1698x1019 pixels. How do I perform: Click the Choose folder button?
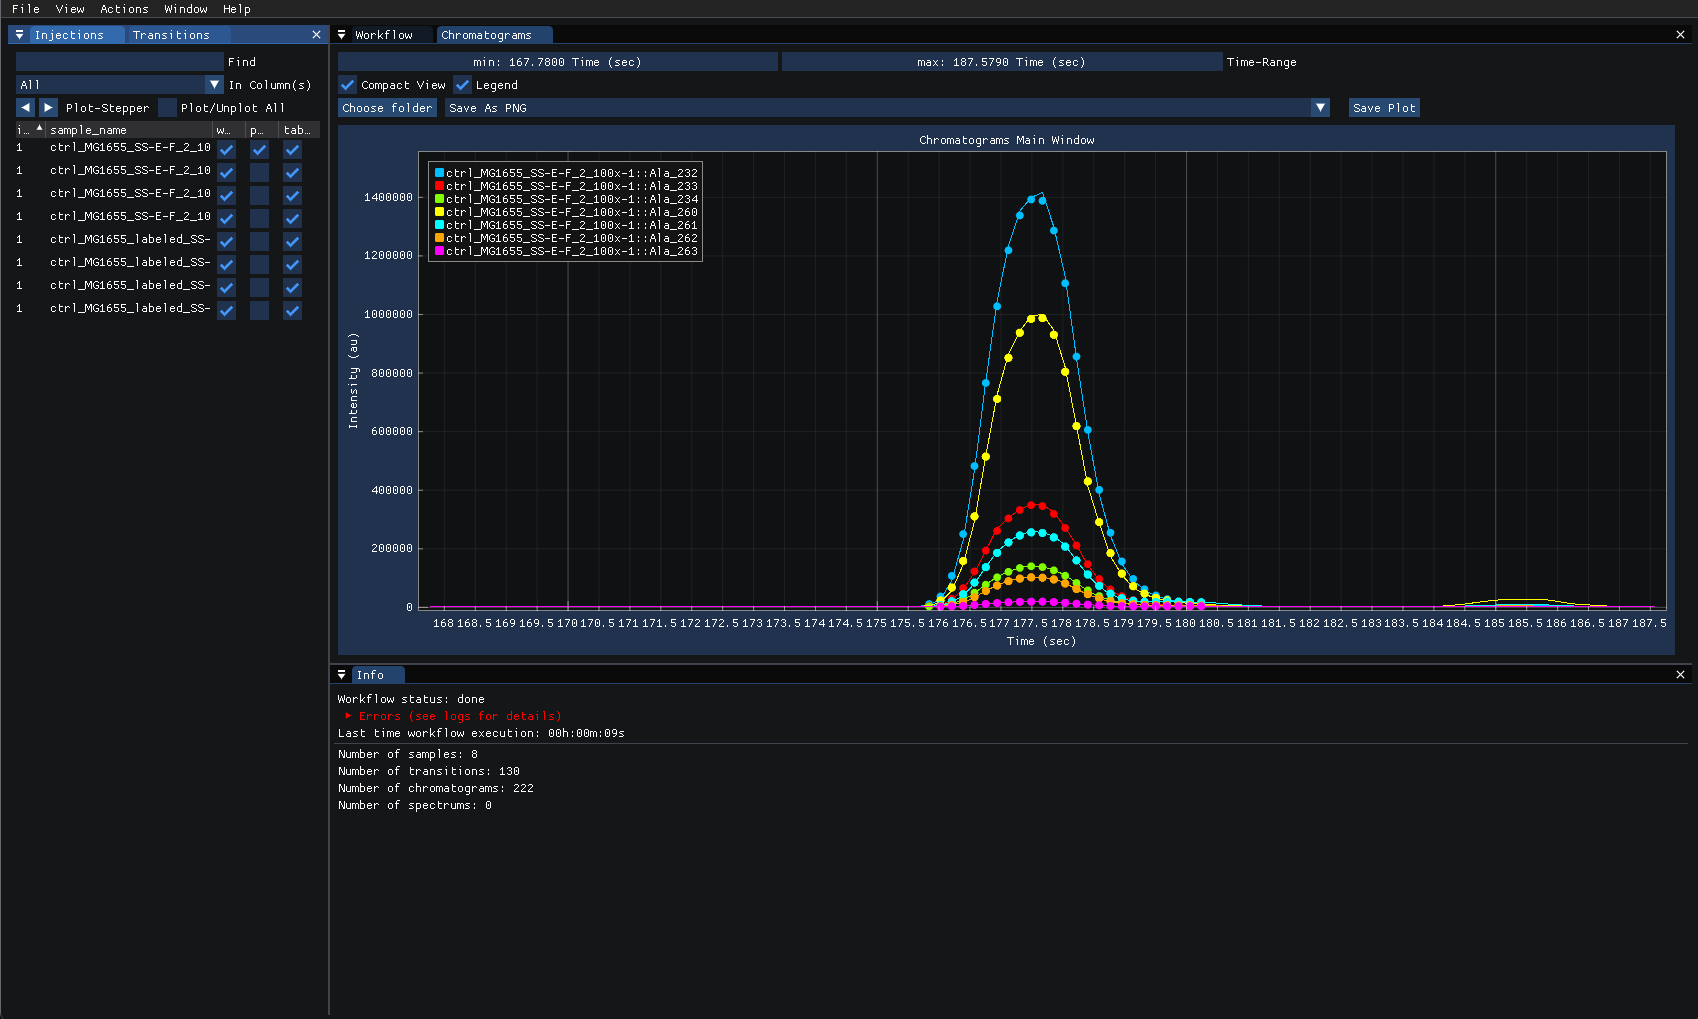(x=387, y=108)
